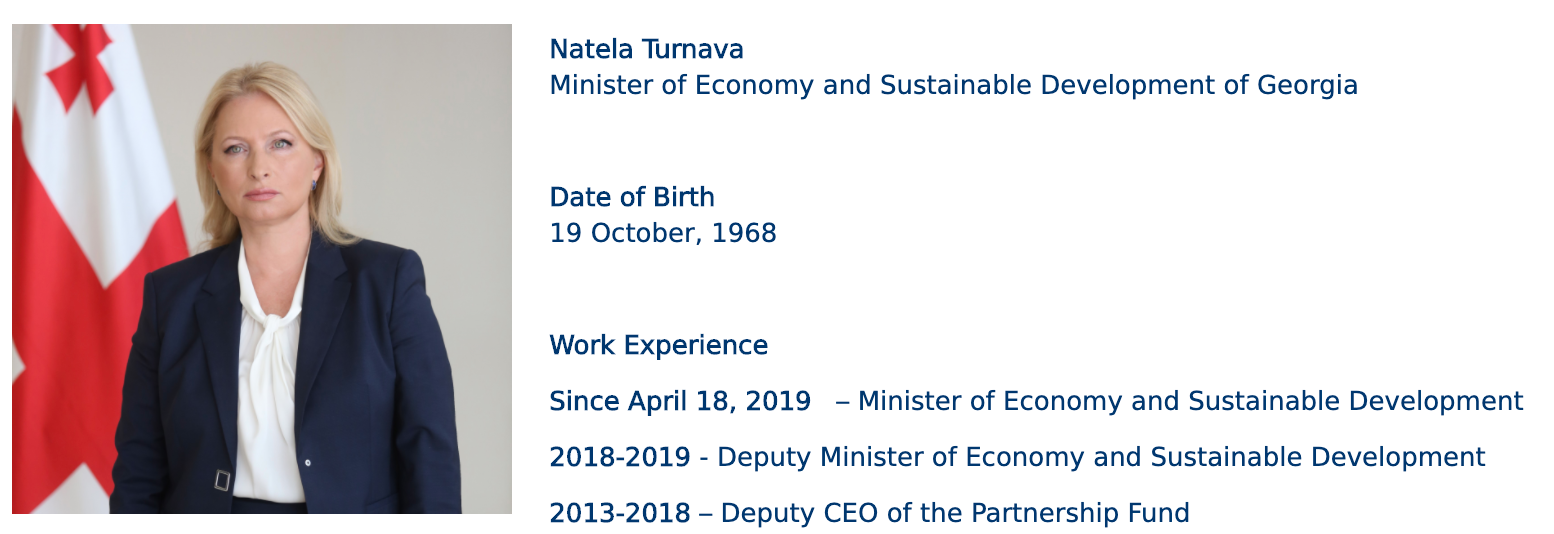
Task: Click the Minister of Economy title line
Action: click(954, 86)
